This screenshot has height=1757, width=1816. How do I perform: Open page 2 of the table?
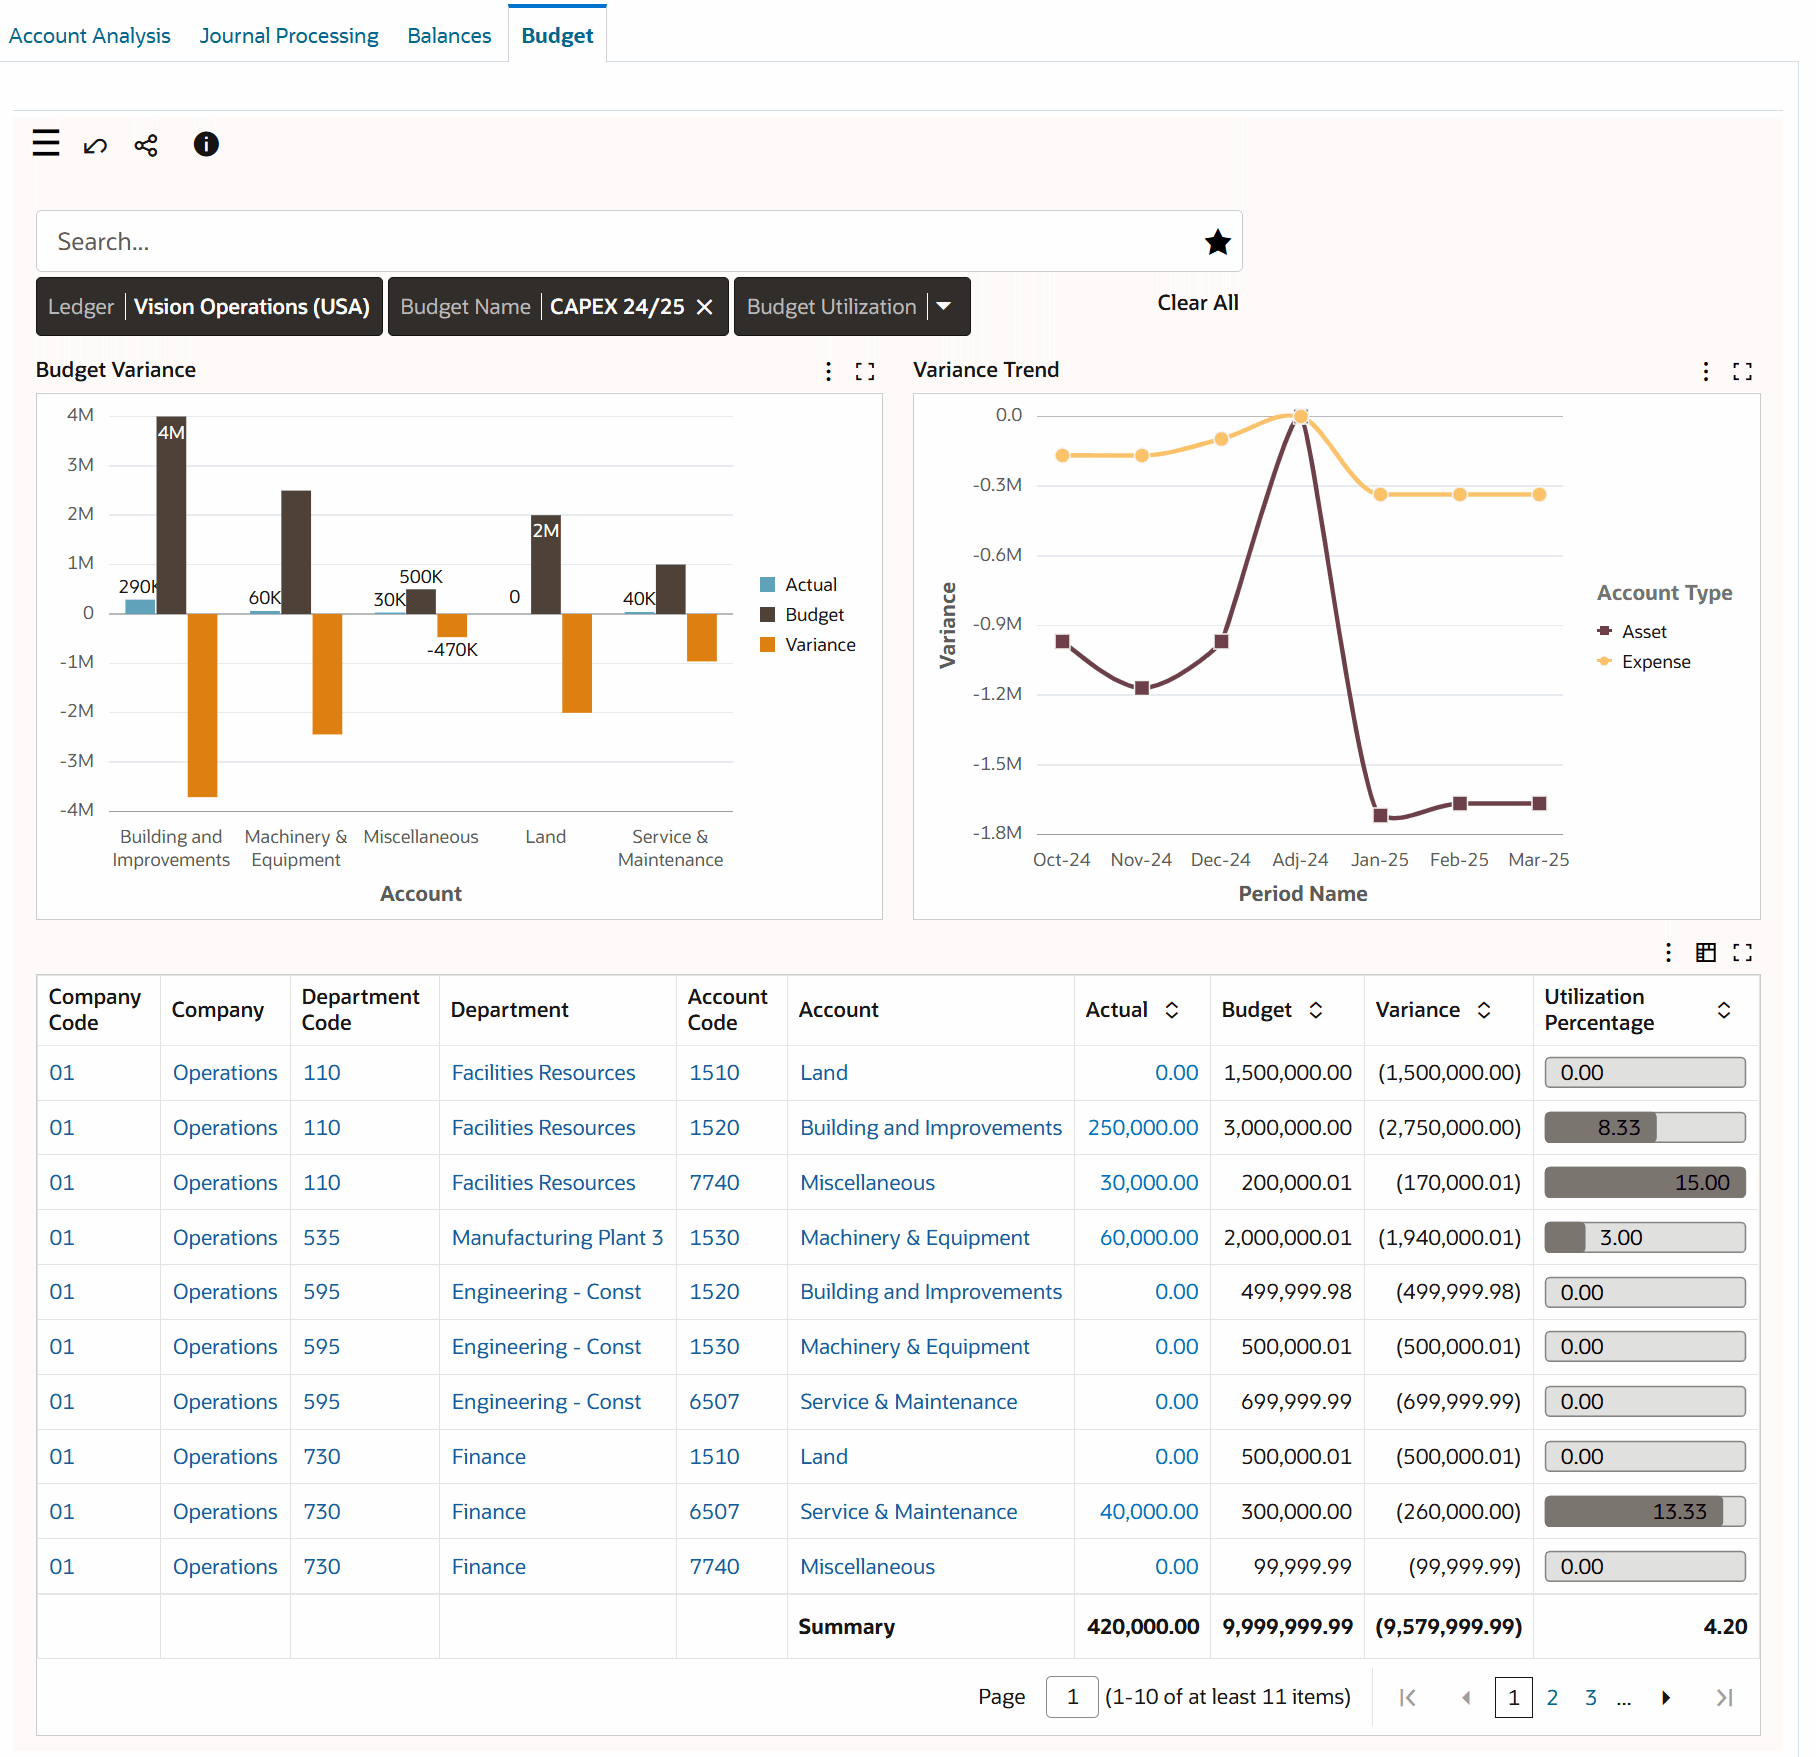pos(1552,1698)
